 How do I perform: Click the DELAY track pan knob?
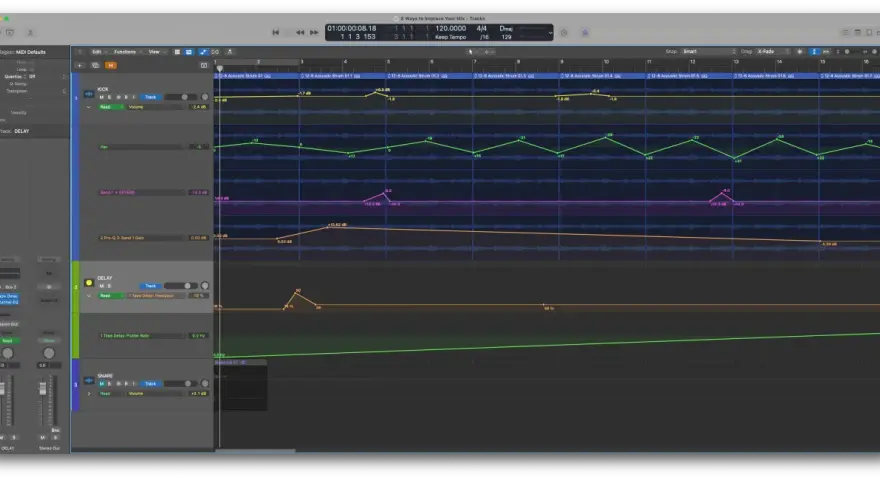(x=205, y=286)
